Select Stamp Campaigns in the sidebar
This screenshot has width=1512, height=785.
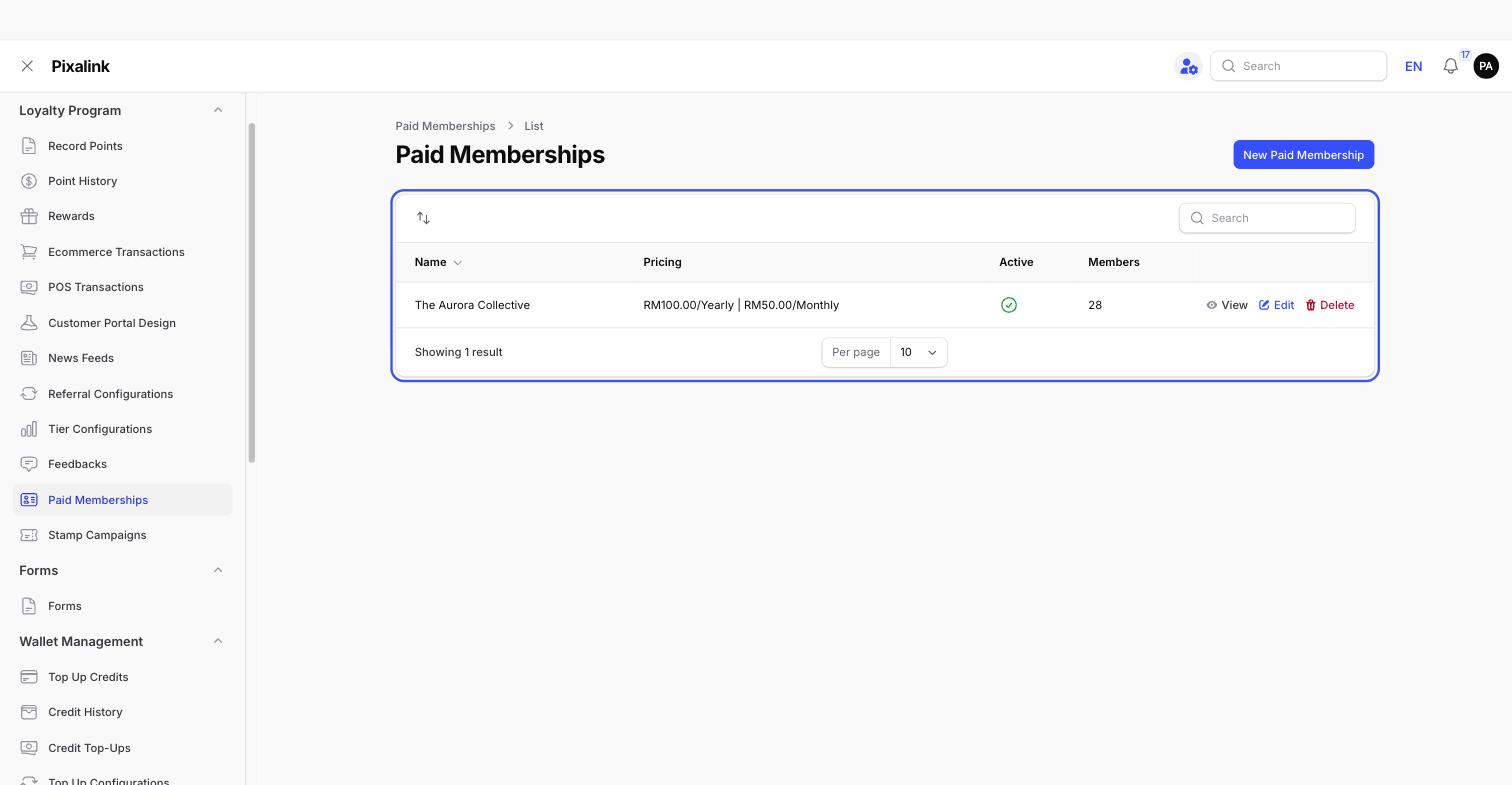(123, 535)
